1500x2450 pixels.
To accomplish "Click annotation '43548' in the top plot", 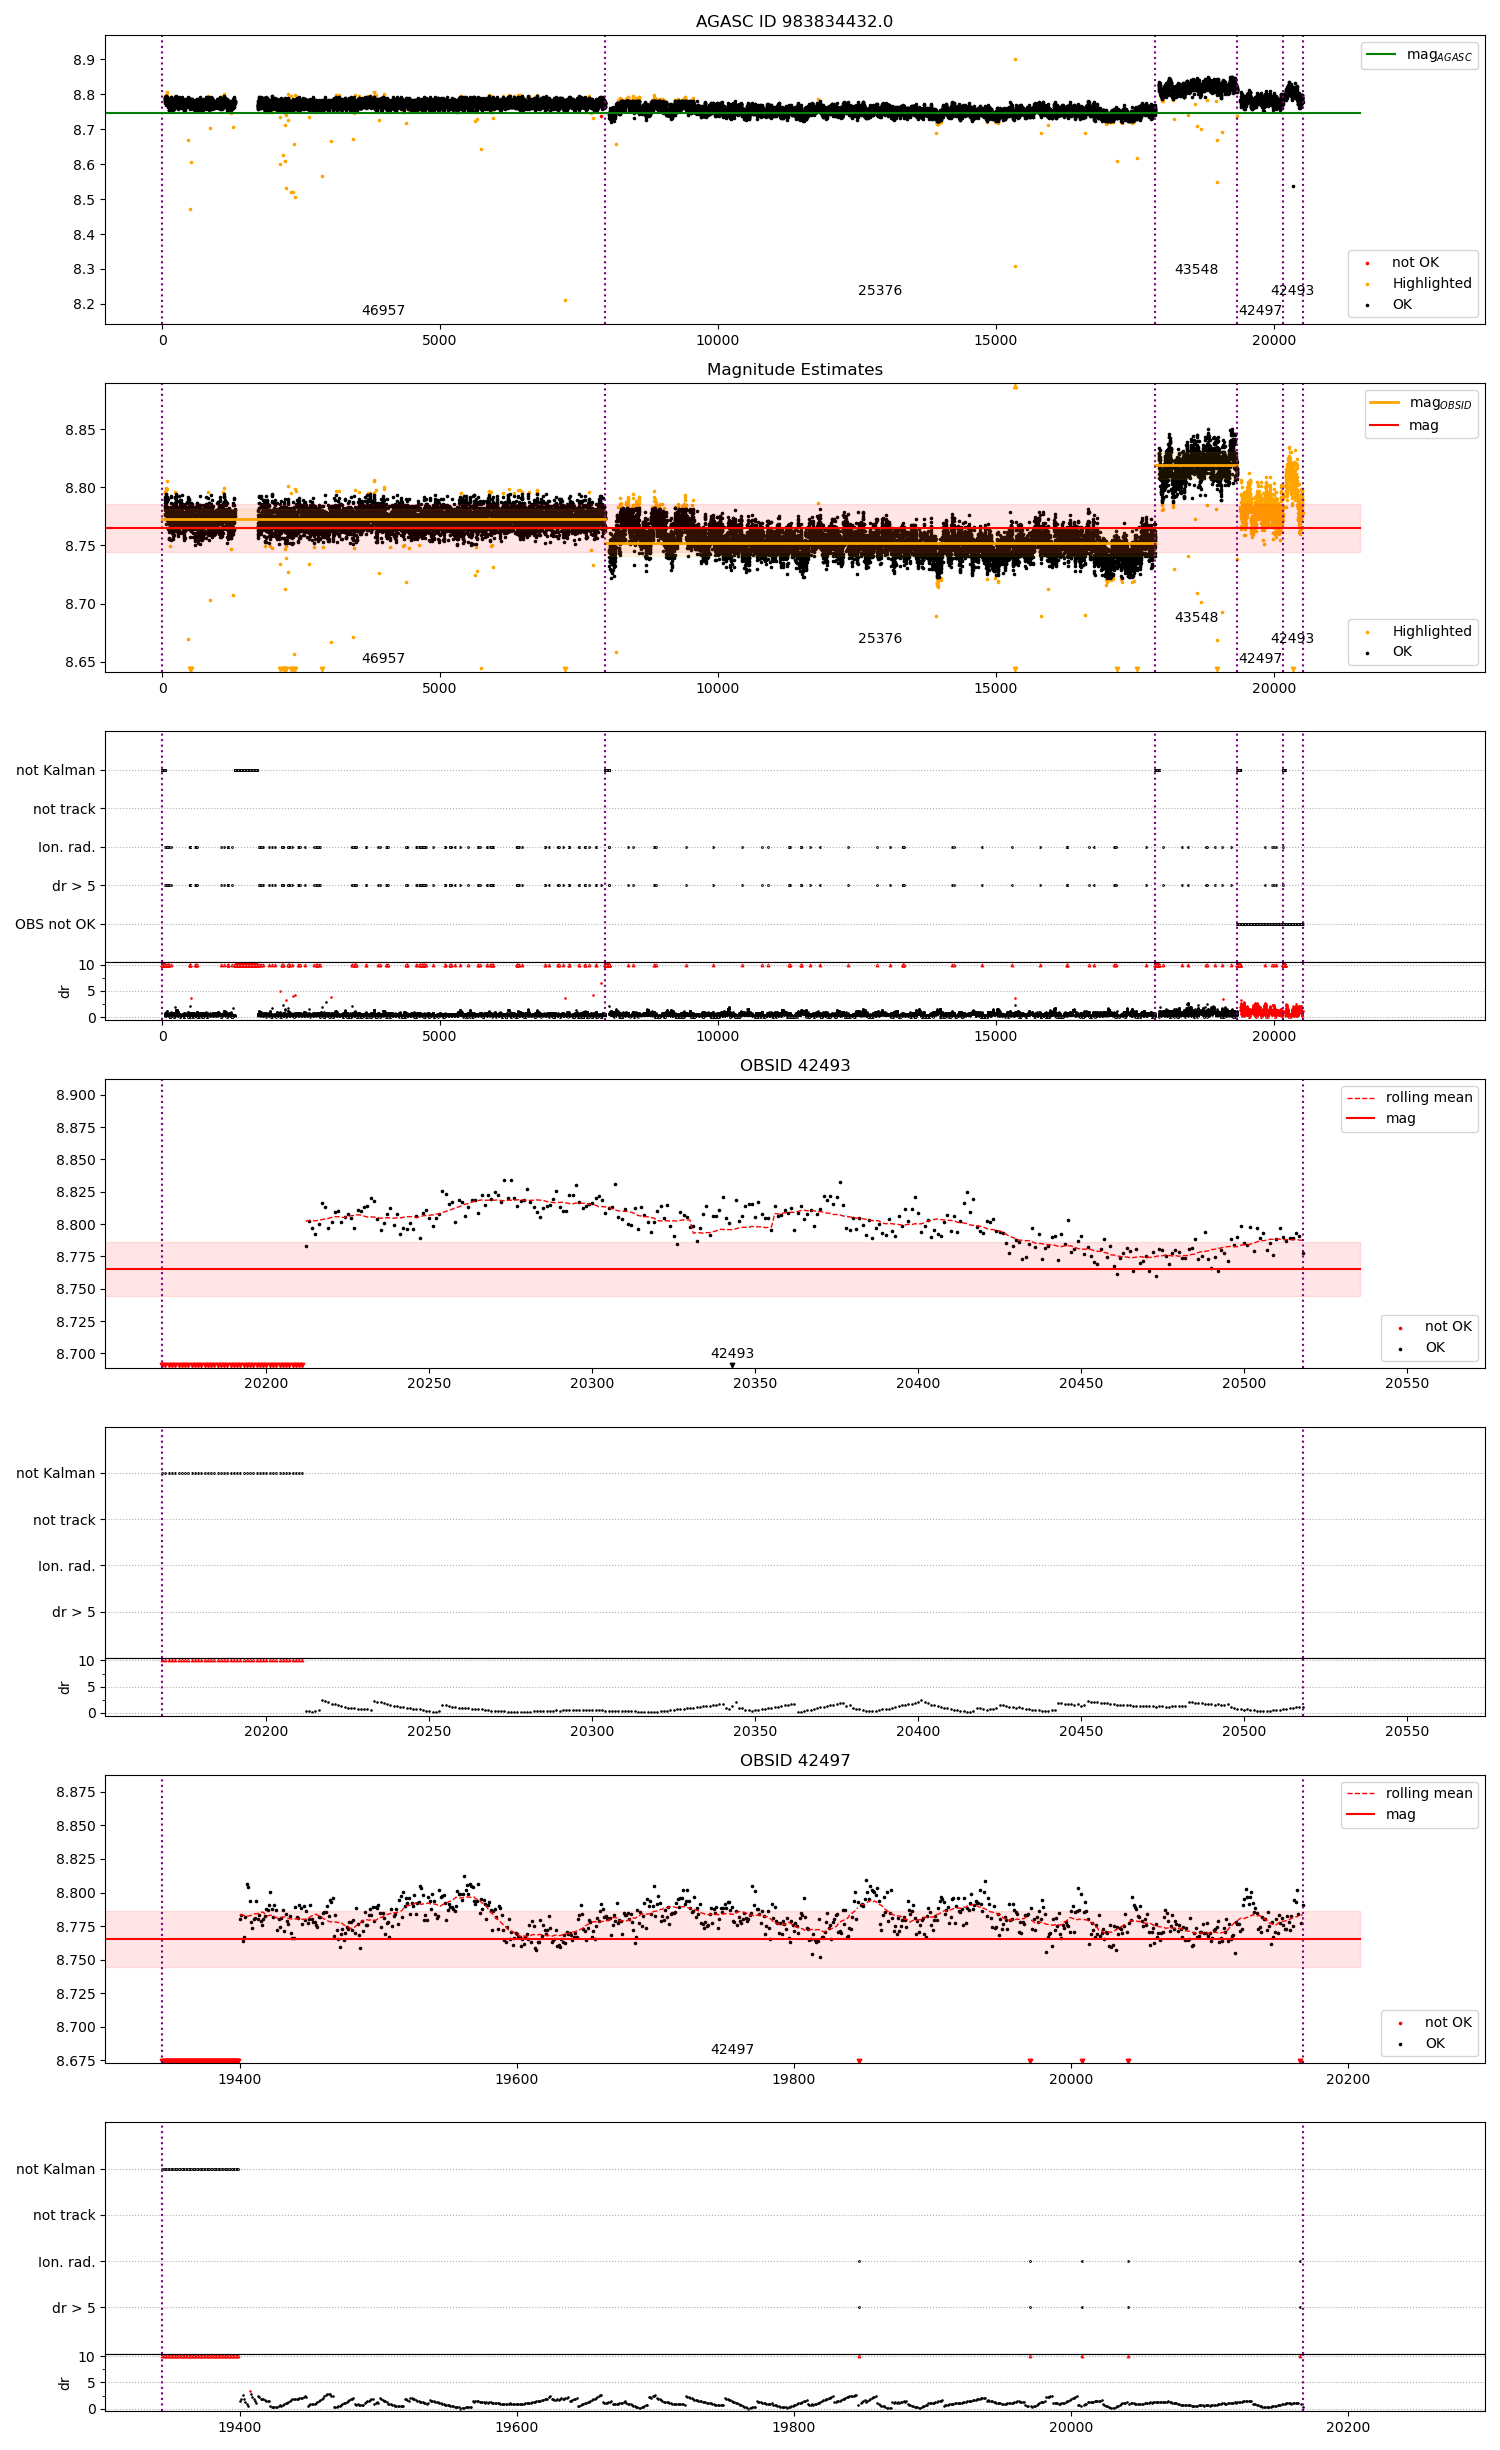I will (1196, 269).
